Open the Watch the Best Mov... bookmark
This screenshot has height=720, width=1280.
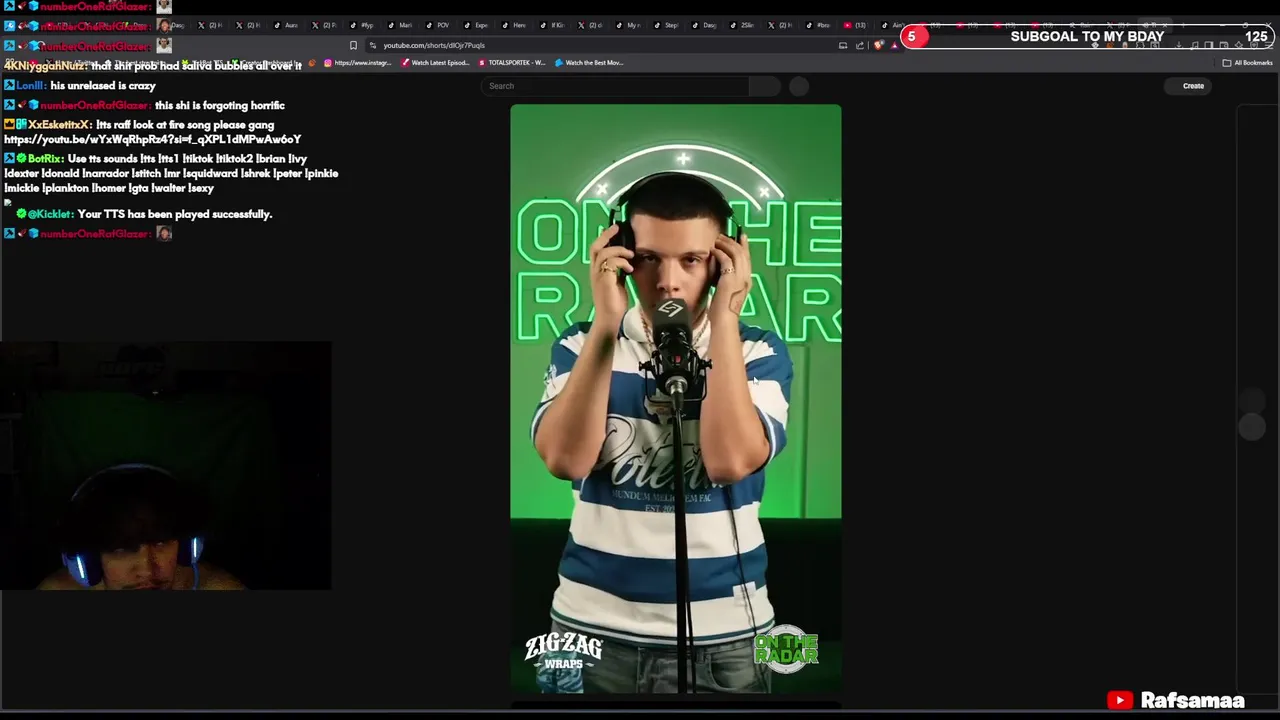[x=589, y=63]
